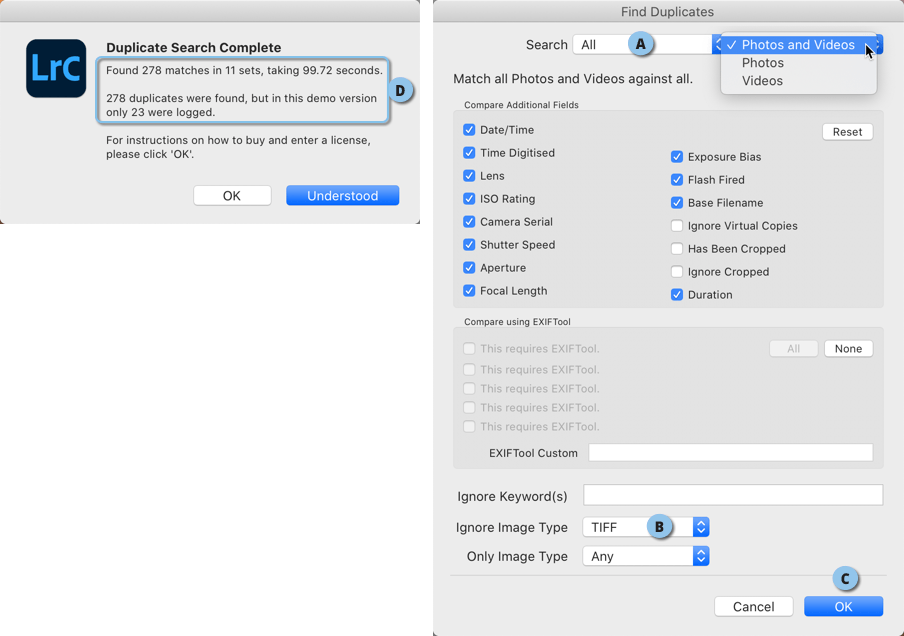Image resolution: width=904 pixels, height=636 pixels.
Task: Toggle the Flash Fired checkbox
Action: [677, 180]
